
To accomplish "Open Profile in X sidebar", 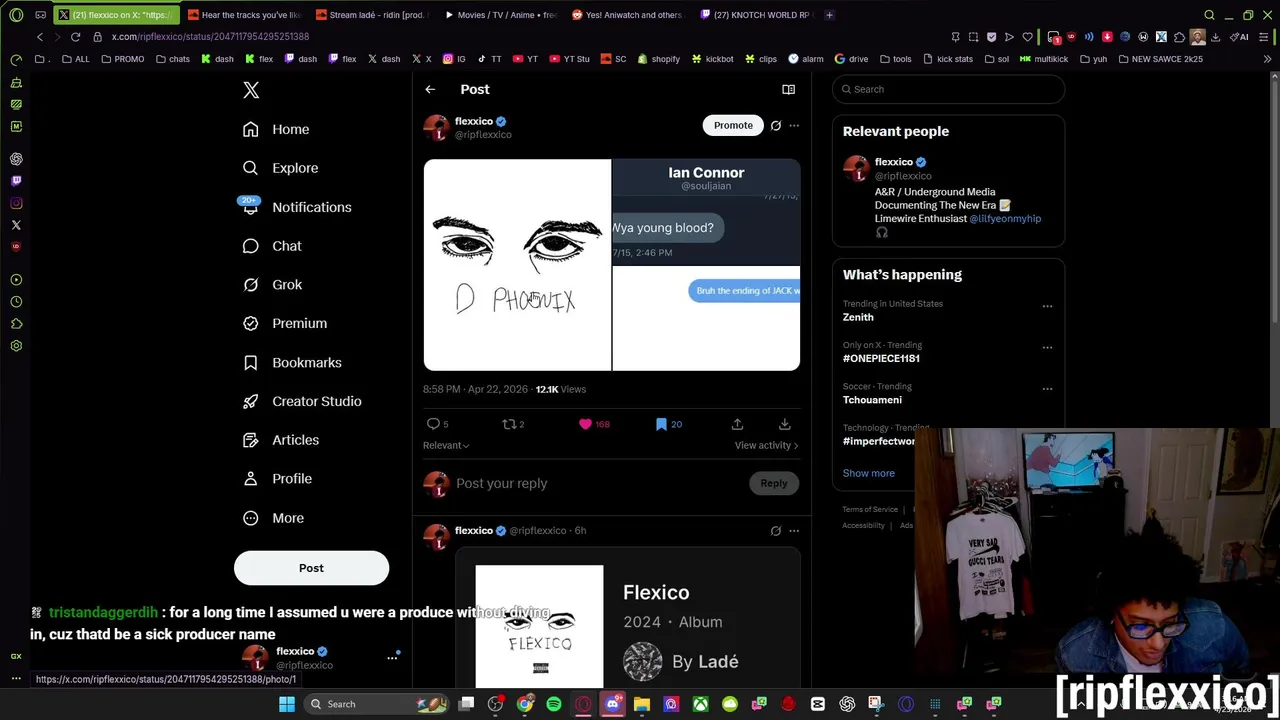I will coord(277,479).
